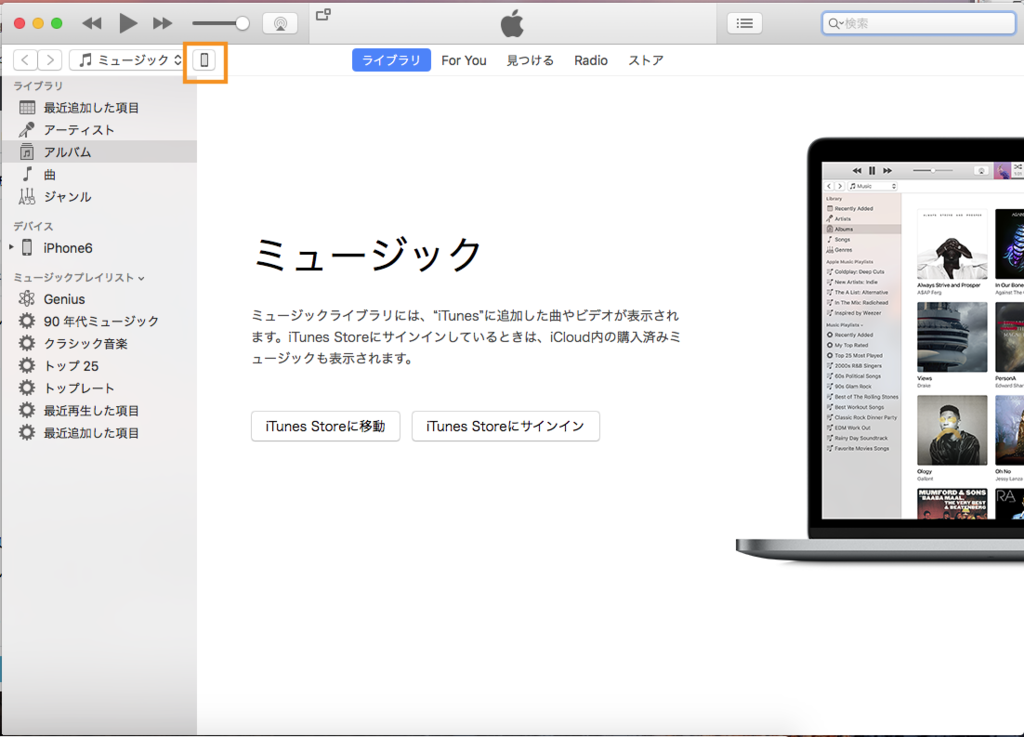Adjust the volume slider knob

pyautogui.click(x=242, y=24)
